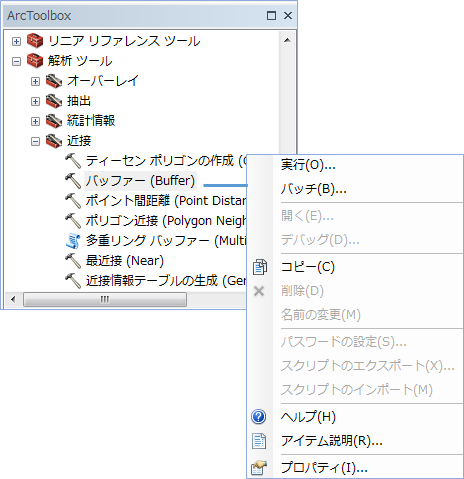Click the document icon beside アイテム説明(R)
Viewport: 464px width, 479px height.
click(259, 441)
